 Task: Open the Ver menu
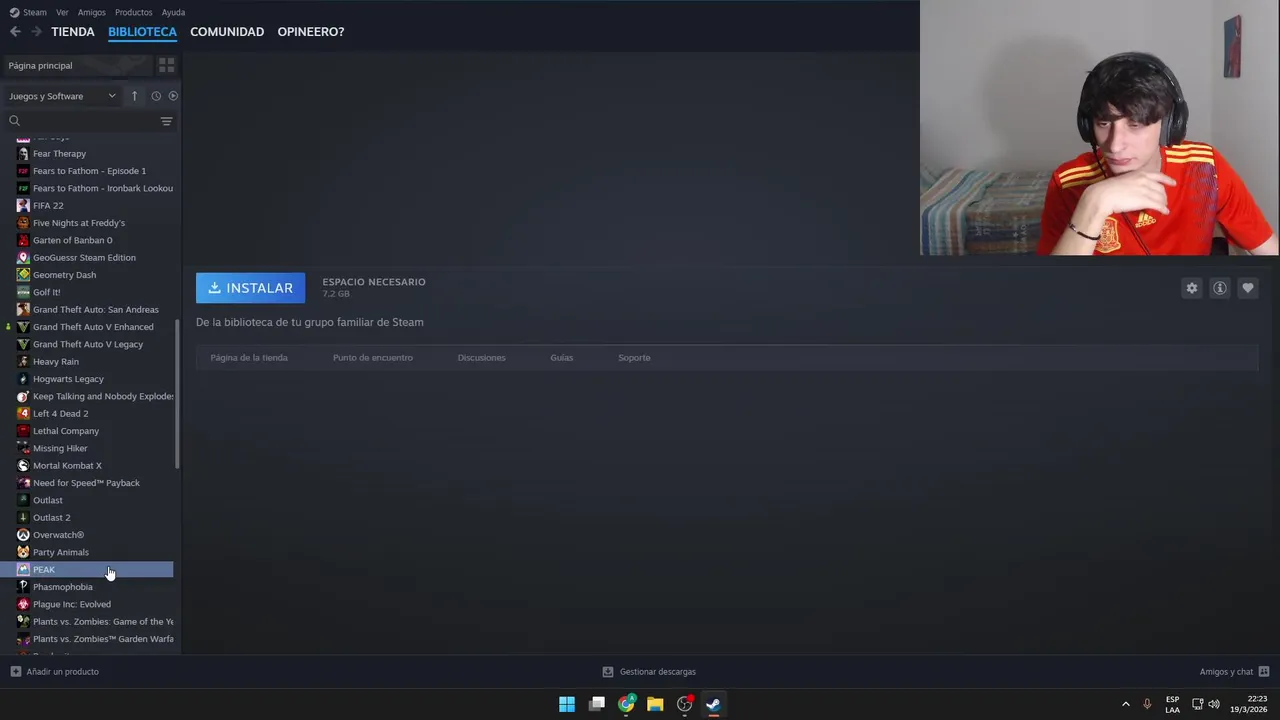pyautogui.click(x=62, y=12)
